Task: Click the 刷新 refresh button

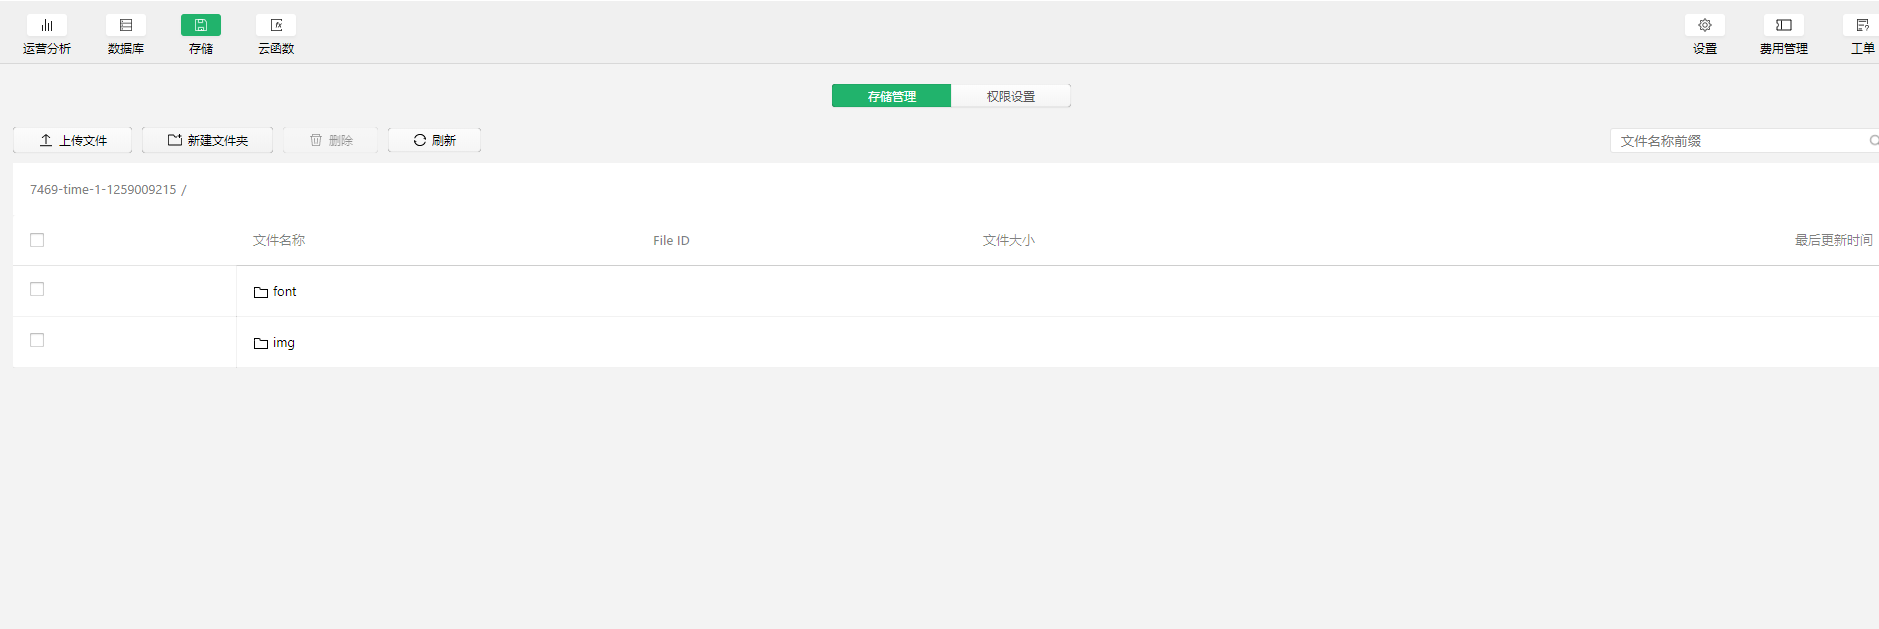Action: point(434,140)
